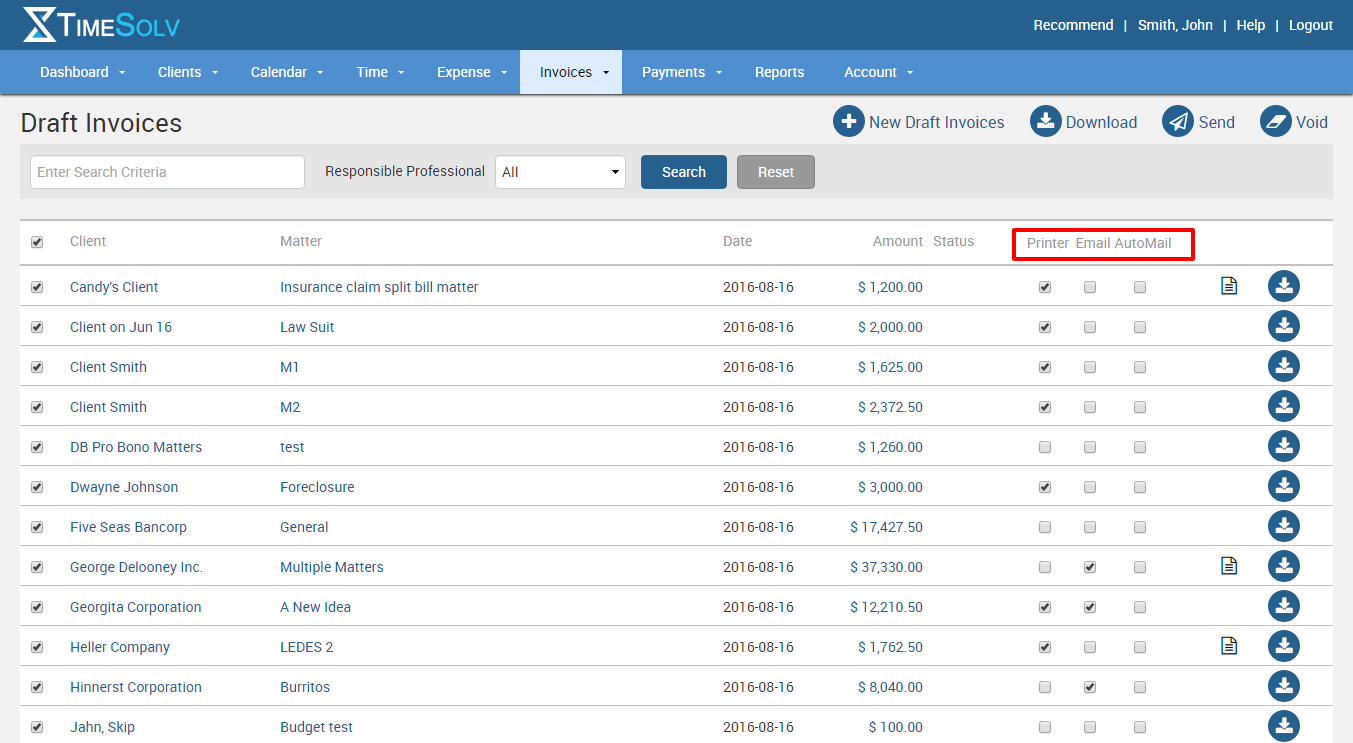Download the Five Seas Bancorp invoice
Image resolution: width=1353 pixels, height=743 pixels.
[x=1283, y=526]
